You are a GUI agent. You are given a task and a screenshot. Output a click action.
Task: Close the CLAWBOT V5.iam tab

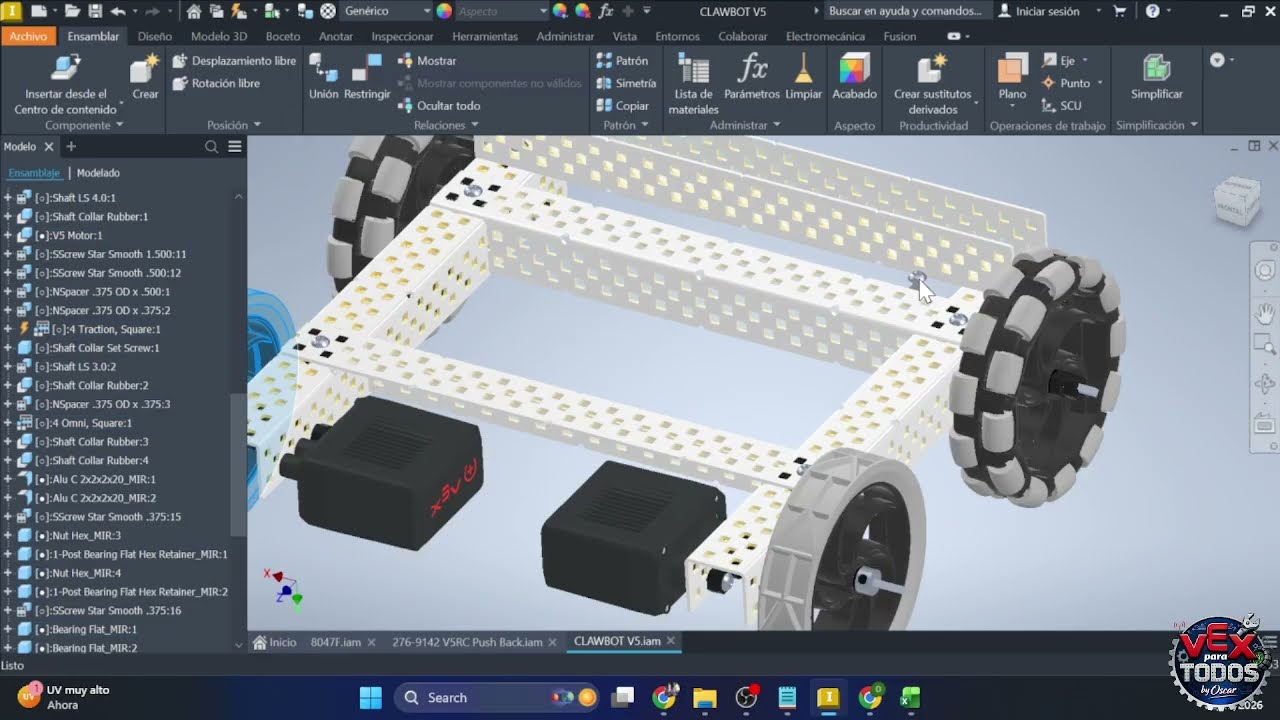(x=671, y=641)
